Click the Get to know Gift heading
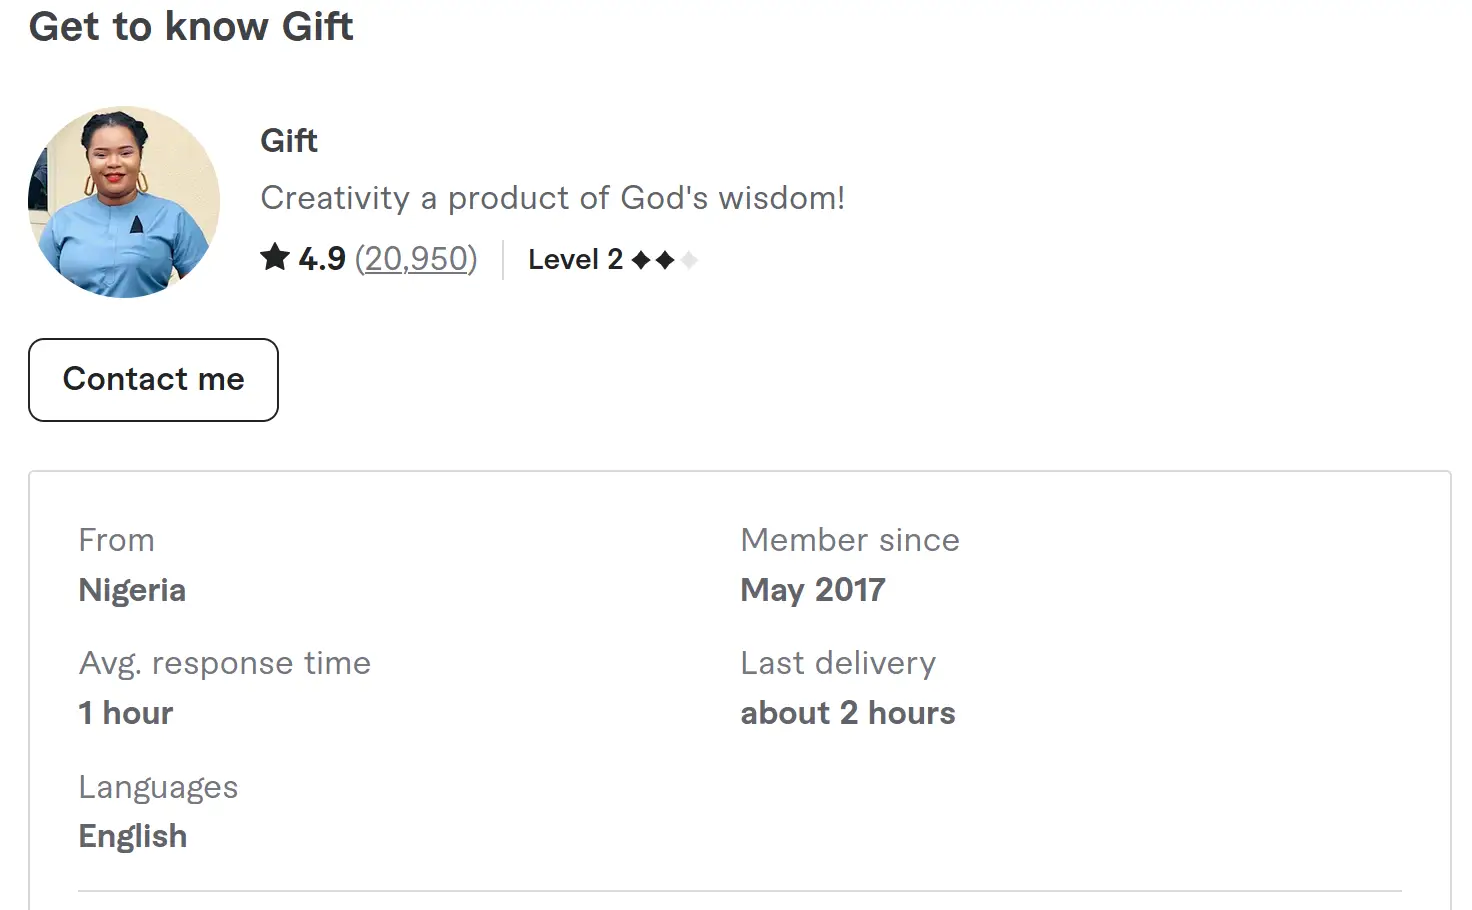This screenshot has width=1472, height=910. (191, 27)
